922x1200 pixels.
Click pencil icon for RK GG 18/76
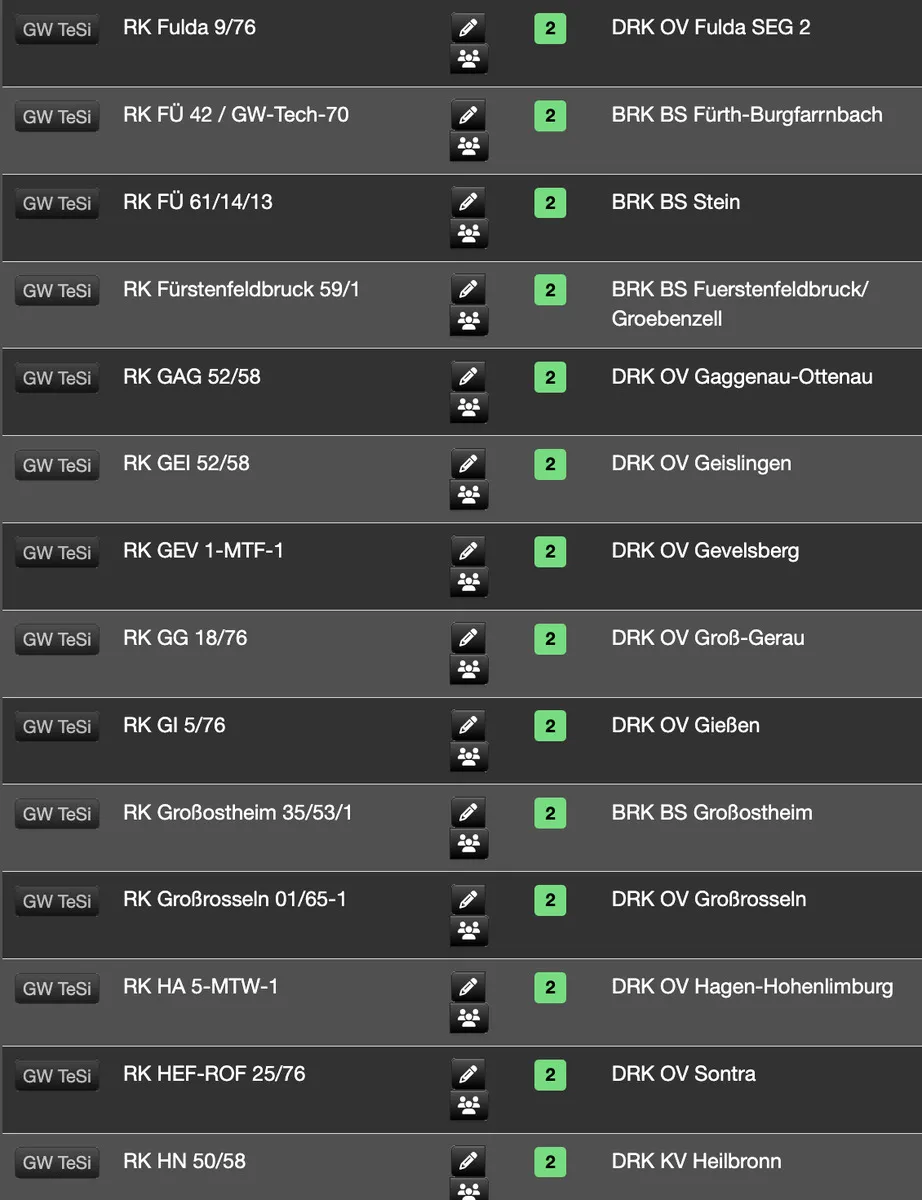click(x=467, y=638)
